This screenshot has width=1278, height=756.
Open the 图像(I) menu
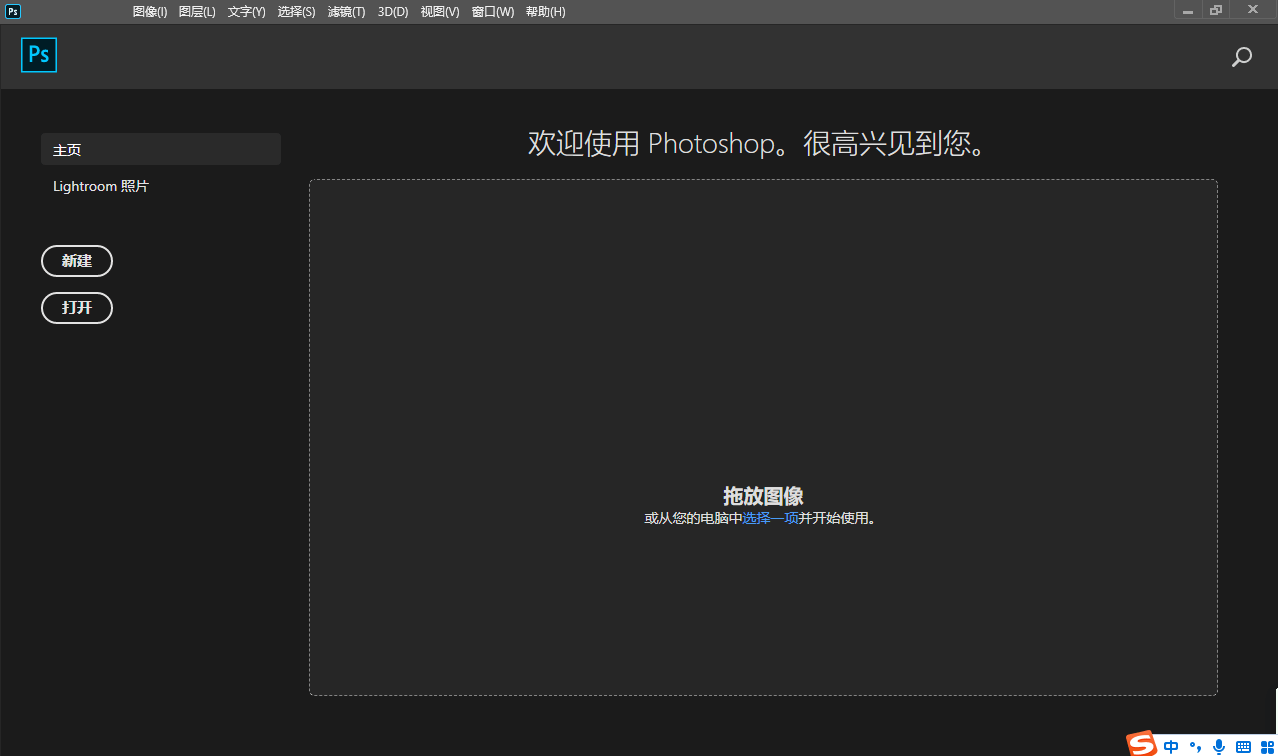pos(150,12)
